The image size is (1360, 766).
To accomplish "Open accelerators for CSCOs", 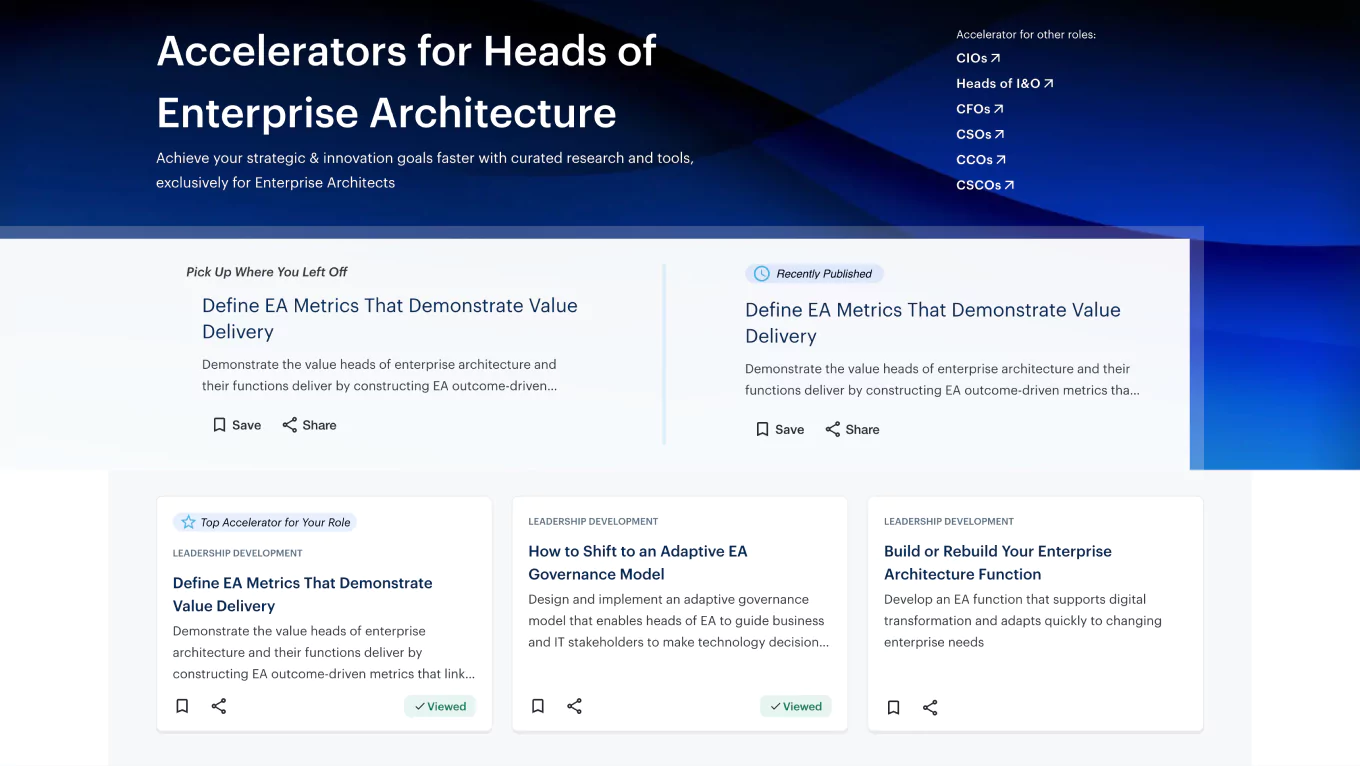I will [985, 185].
